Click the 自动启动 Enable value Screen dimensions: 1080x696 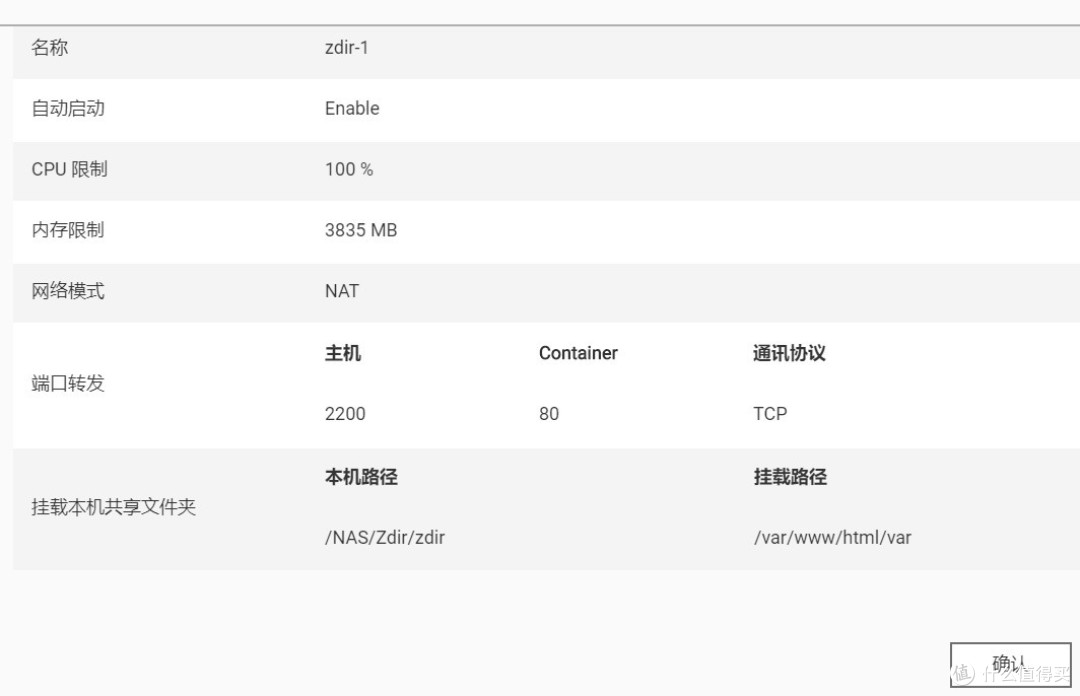[x=351, y=108]
